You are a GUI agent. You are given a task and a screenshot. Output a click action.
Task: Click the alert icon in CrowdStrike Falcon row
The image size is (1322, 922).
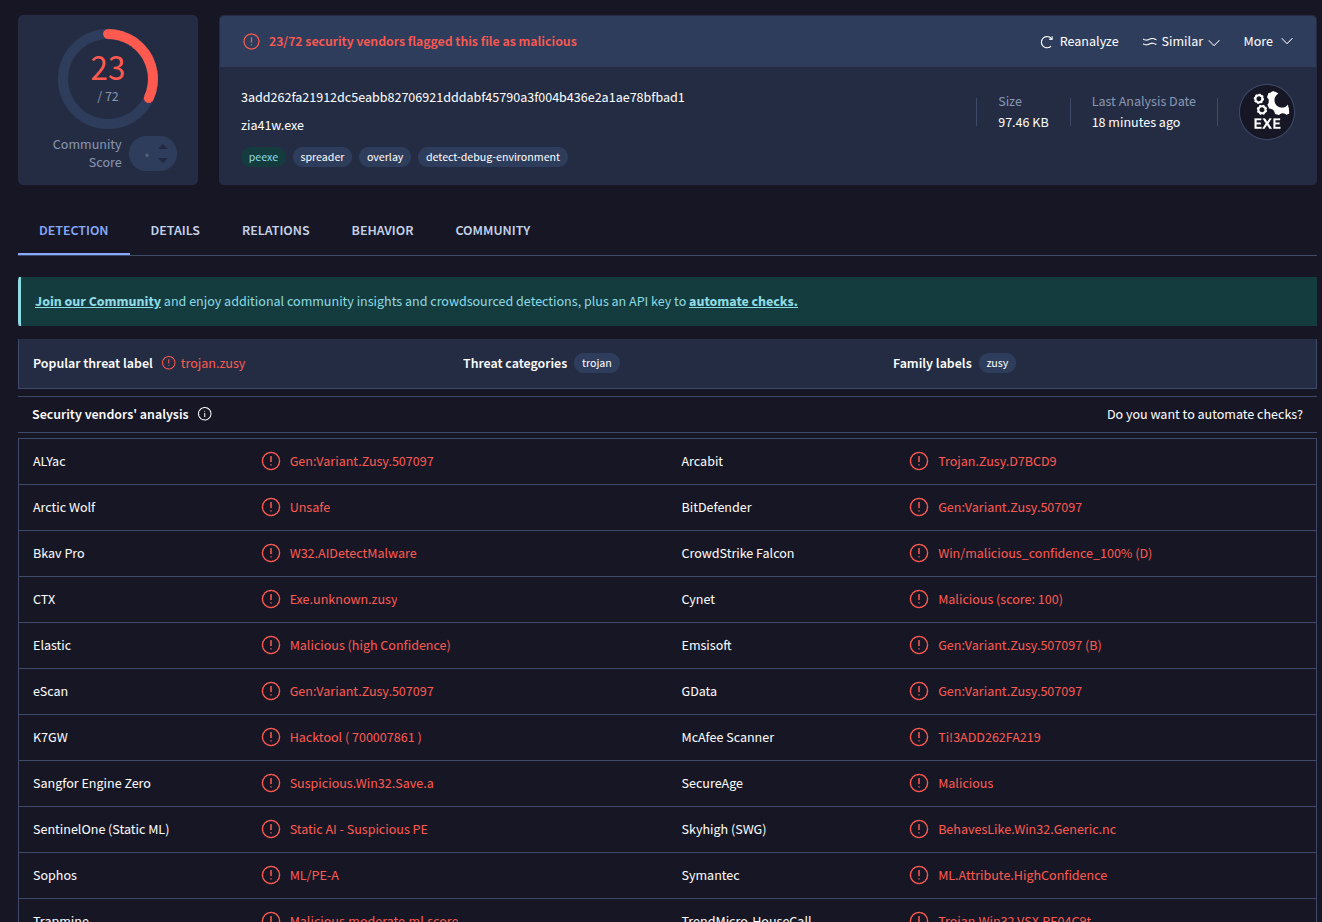pos(918,553)
